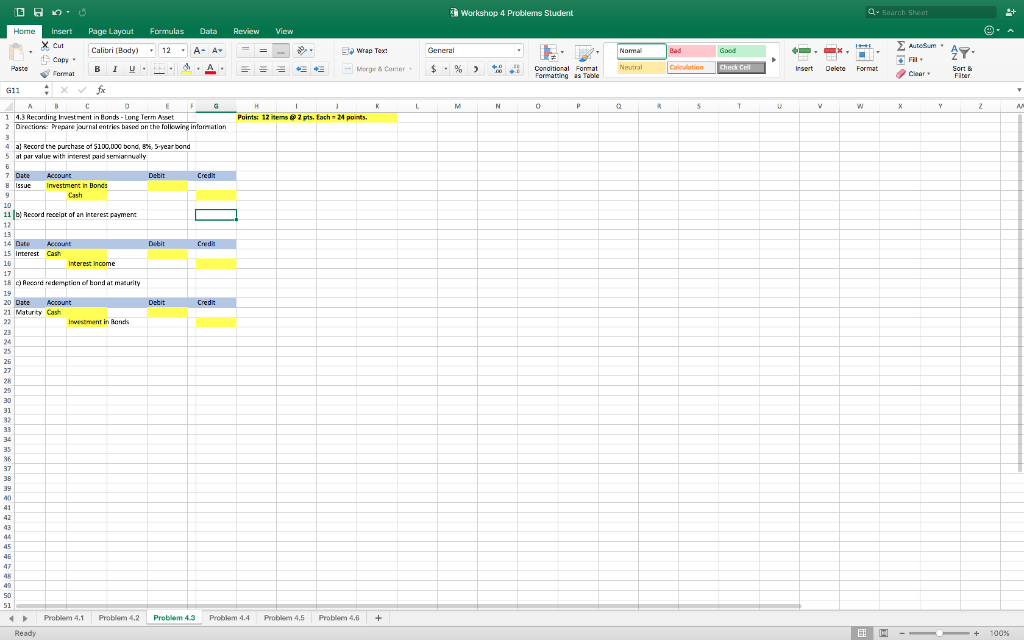The height and width of the screenshot is (640, 1024).
Task: Click the Format painter brush
Action: click(x=45, y=74)
